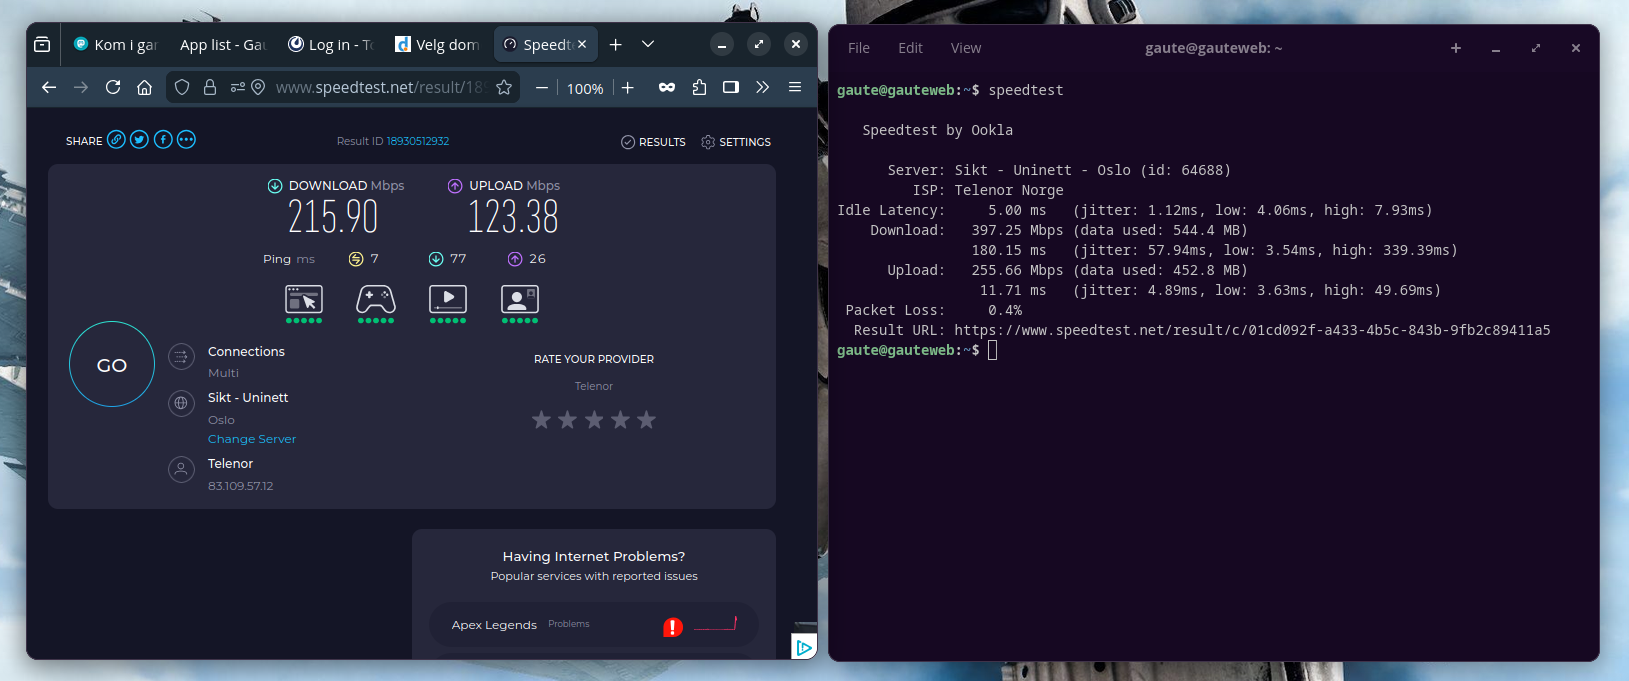The height and width of the screenshot is (681, 1629).
Task: Switch to the App list tab
Action: click(222, 45)
